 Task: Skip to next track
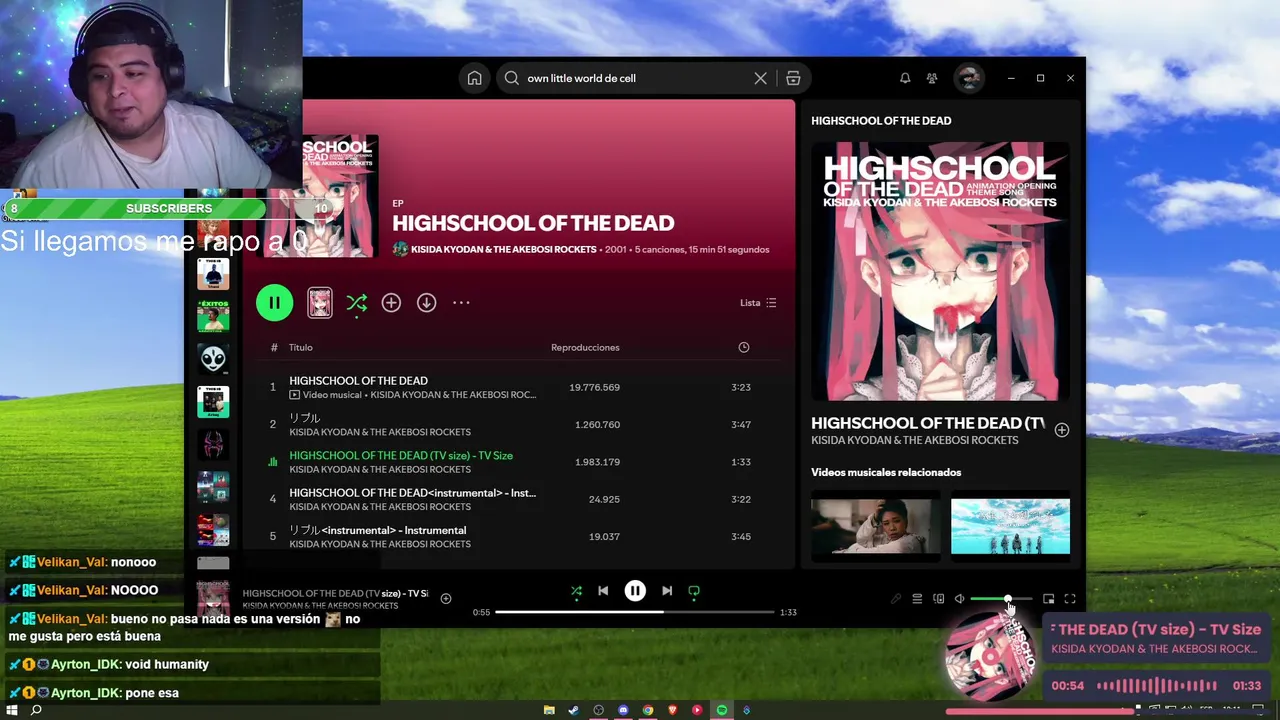(667, 591)
